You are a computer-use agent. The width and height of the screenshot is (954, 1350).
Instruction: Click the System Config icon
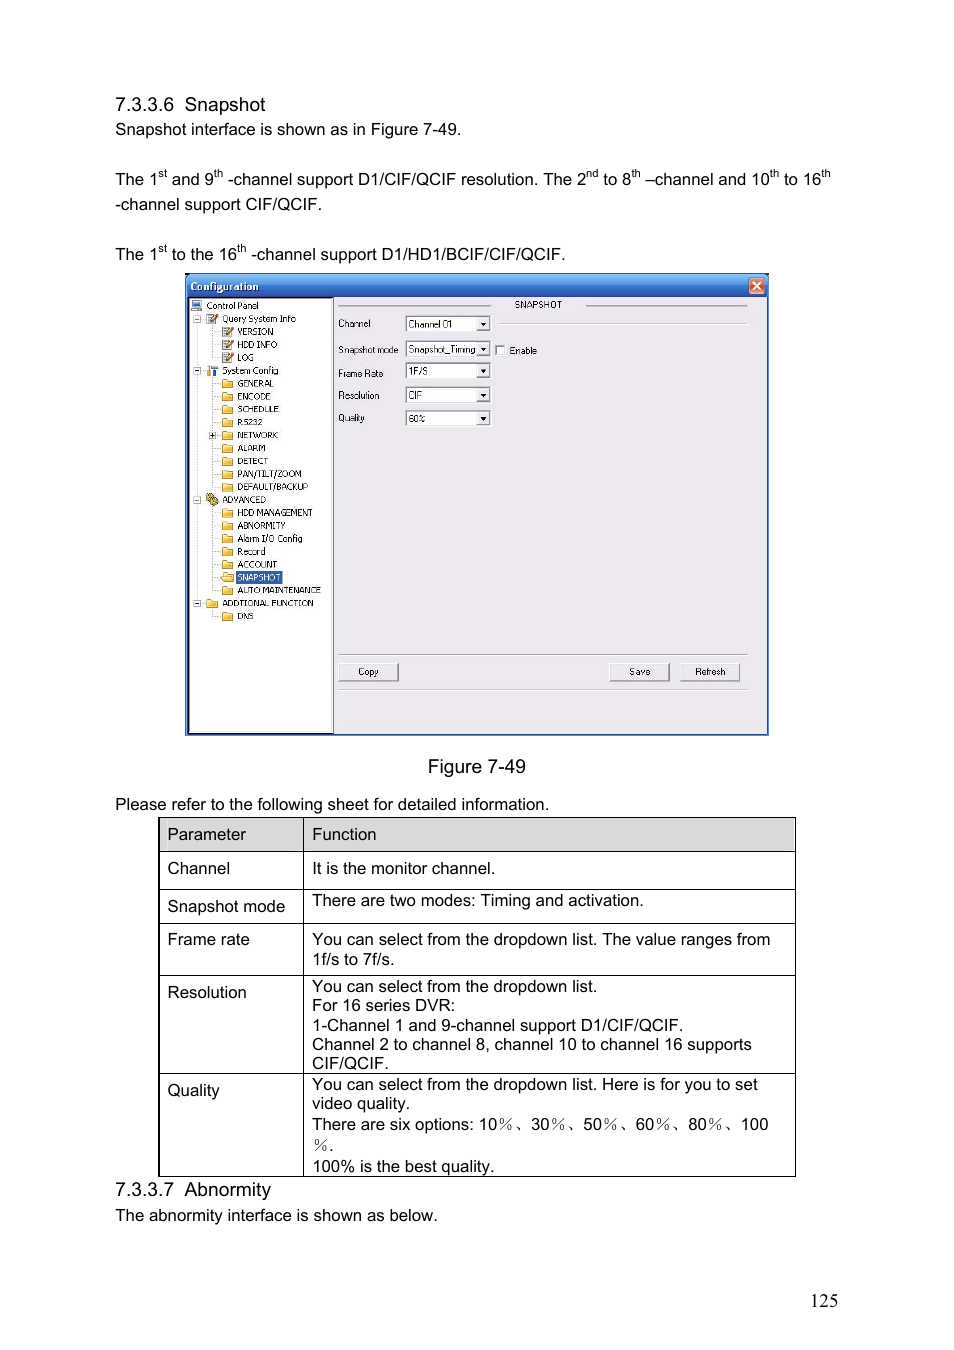[212, 371]
